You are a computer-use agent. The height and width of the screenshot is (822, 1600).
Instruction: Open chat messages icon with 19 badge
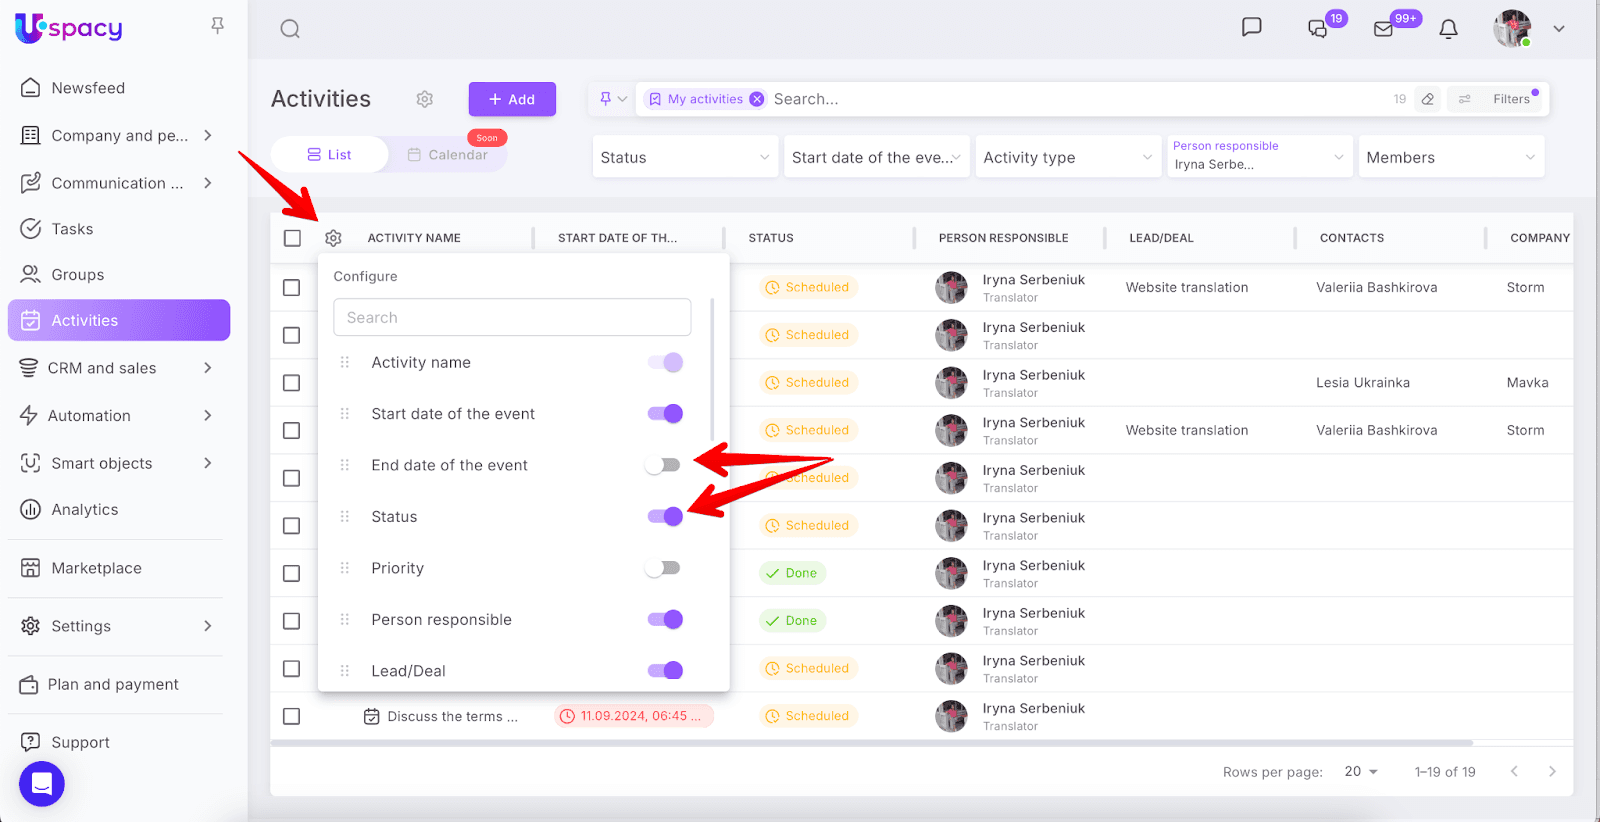click(1318, 29)
